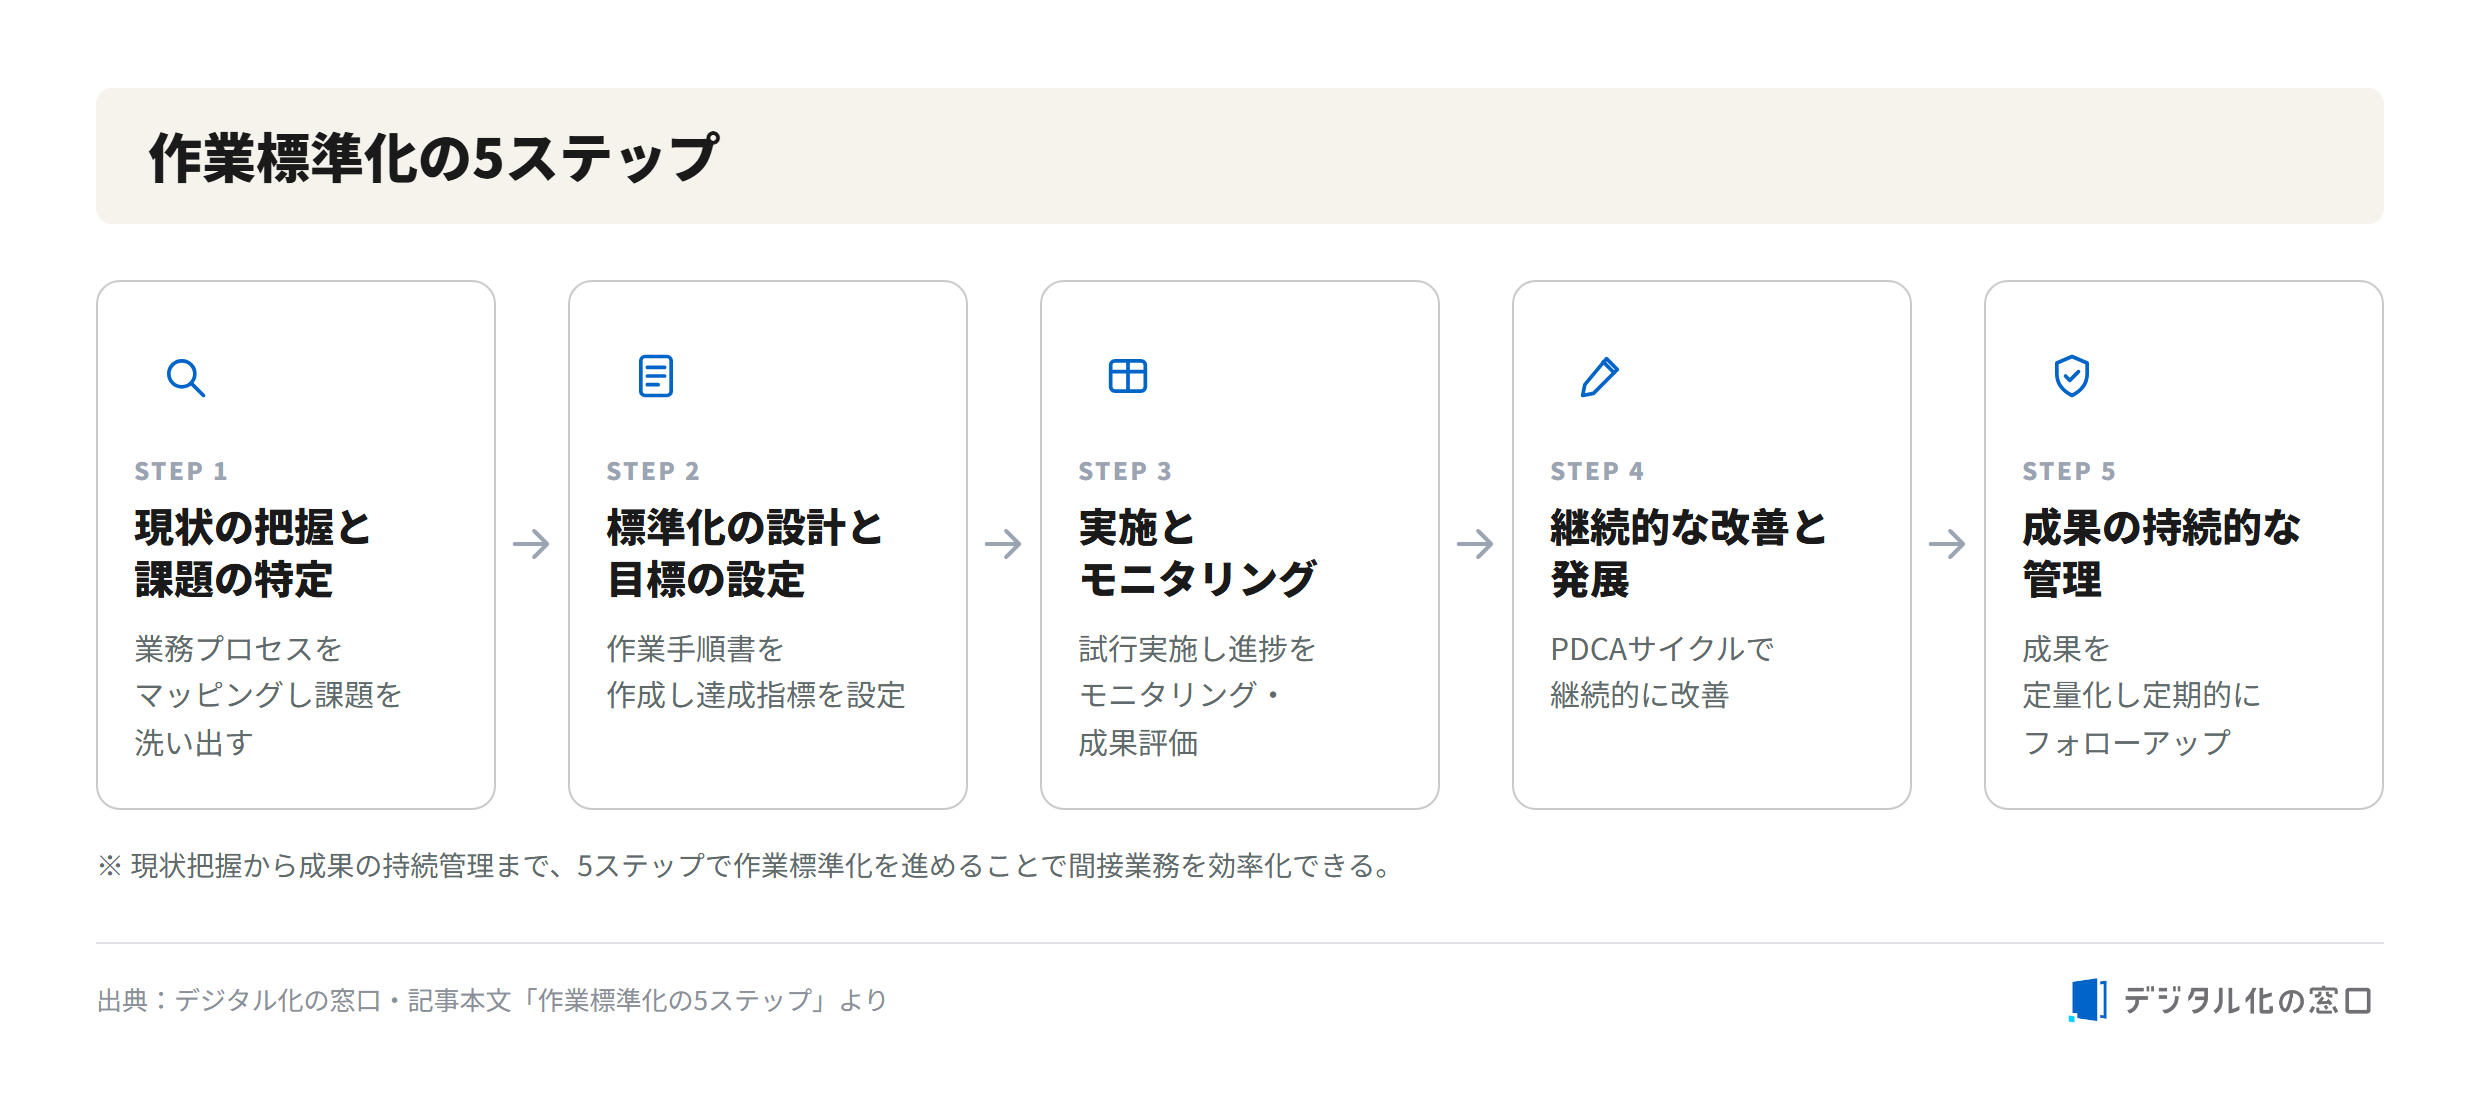The image size is (2480, 1116).
Task: Click the magnifying glass icon in Step 1
Action: [186, 378]
